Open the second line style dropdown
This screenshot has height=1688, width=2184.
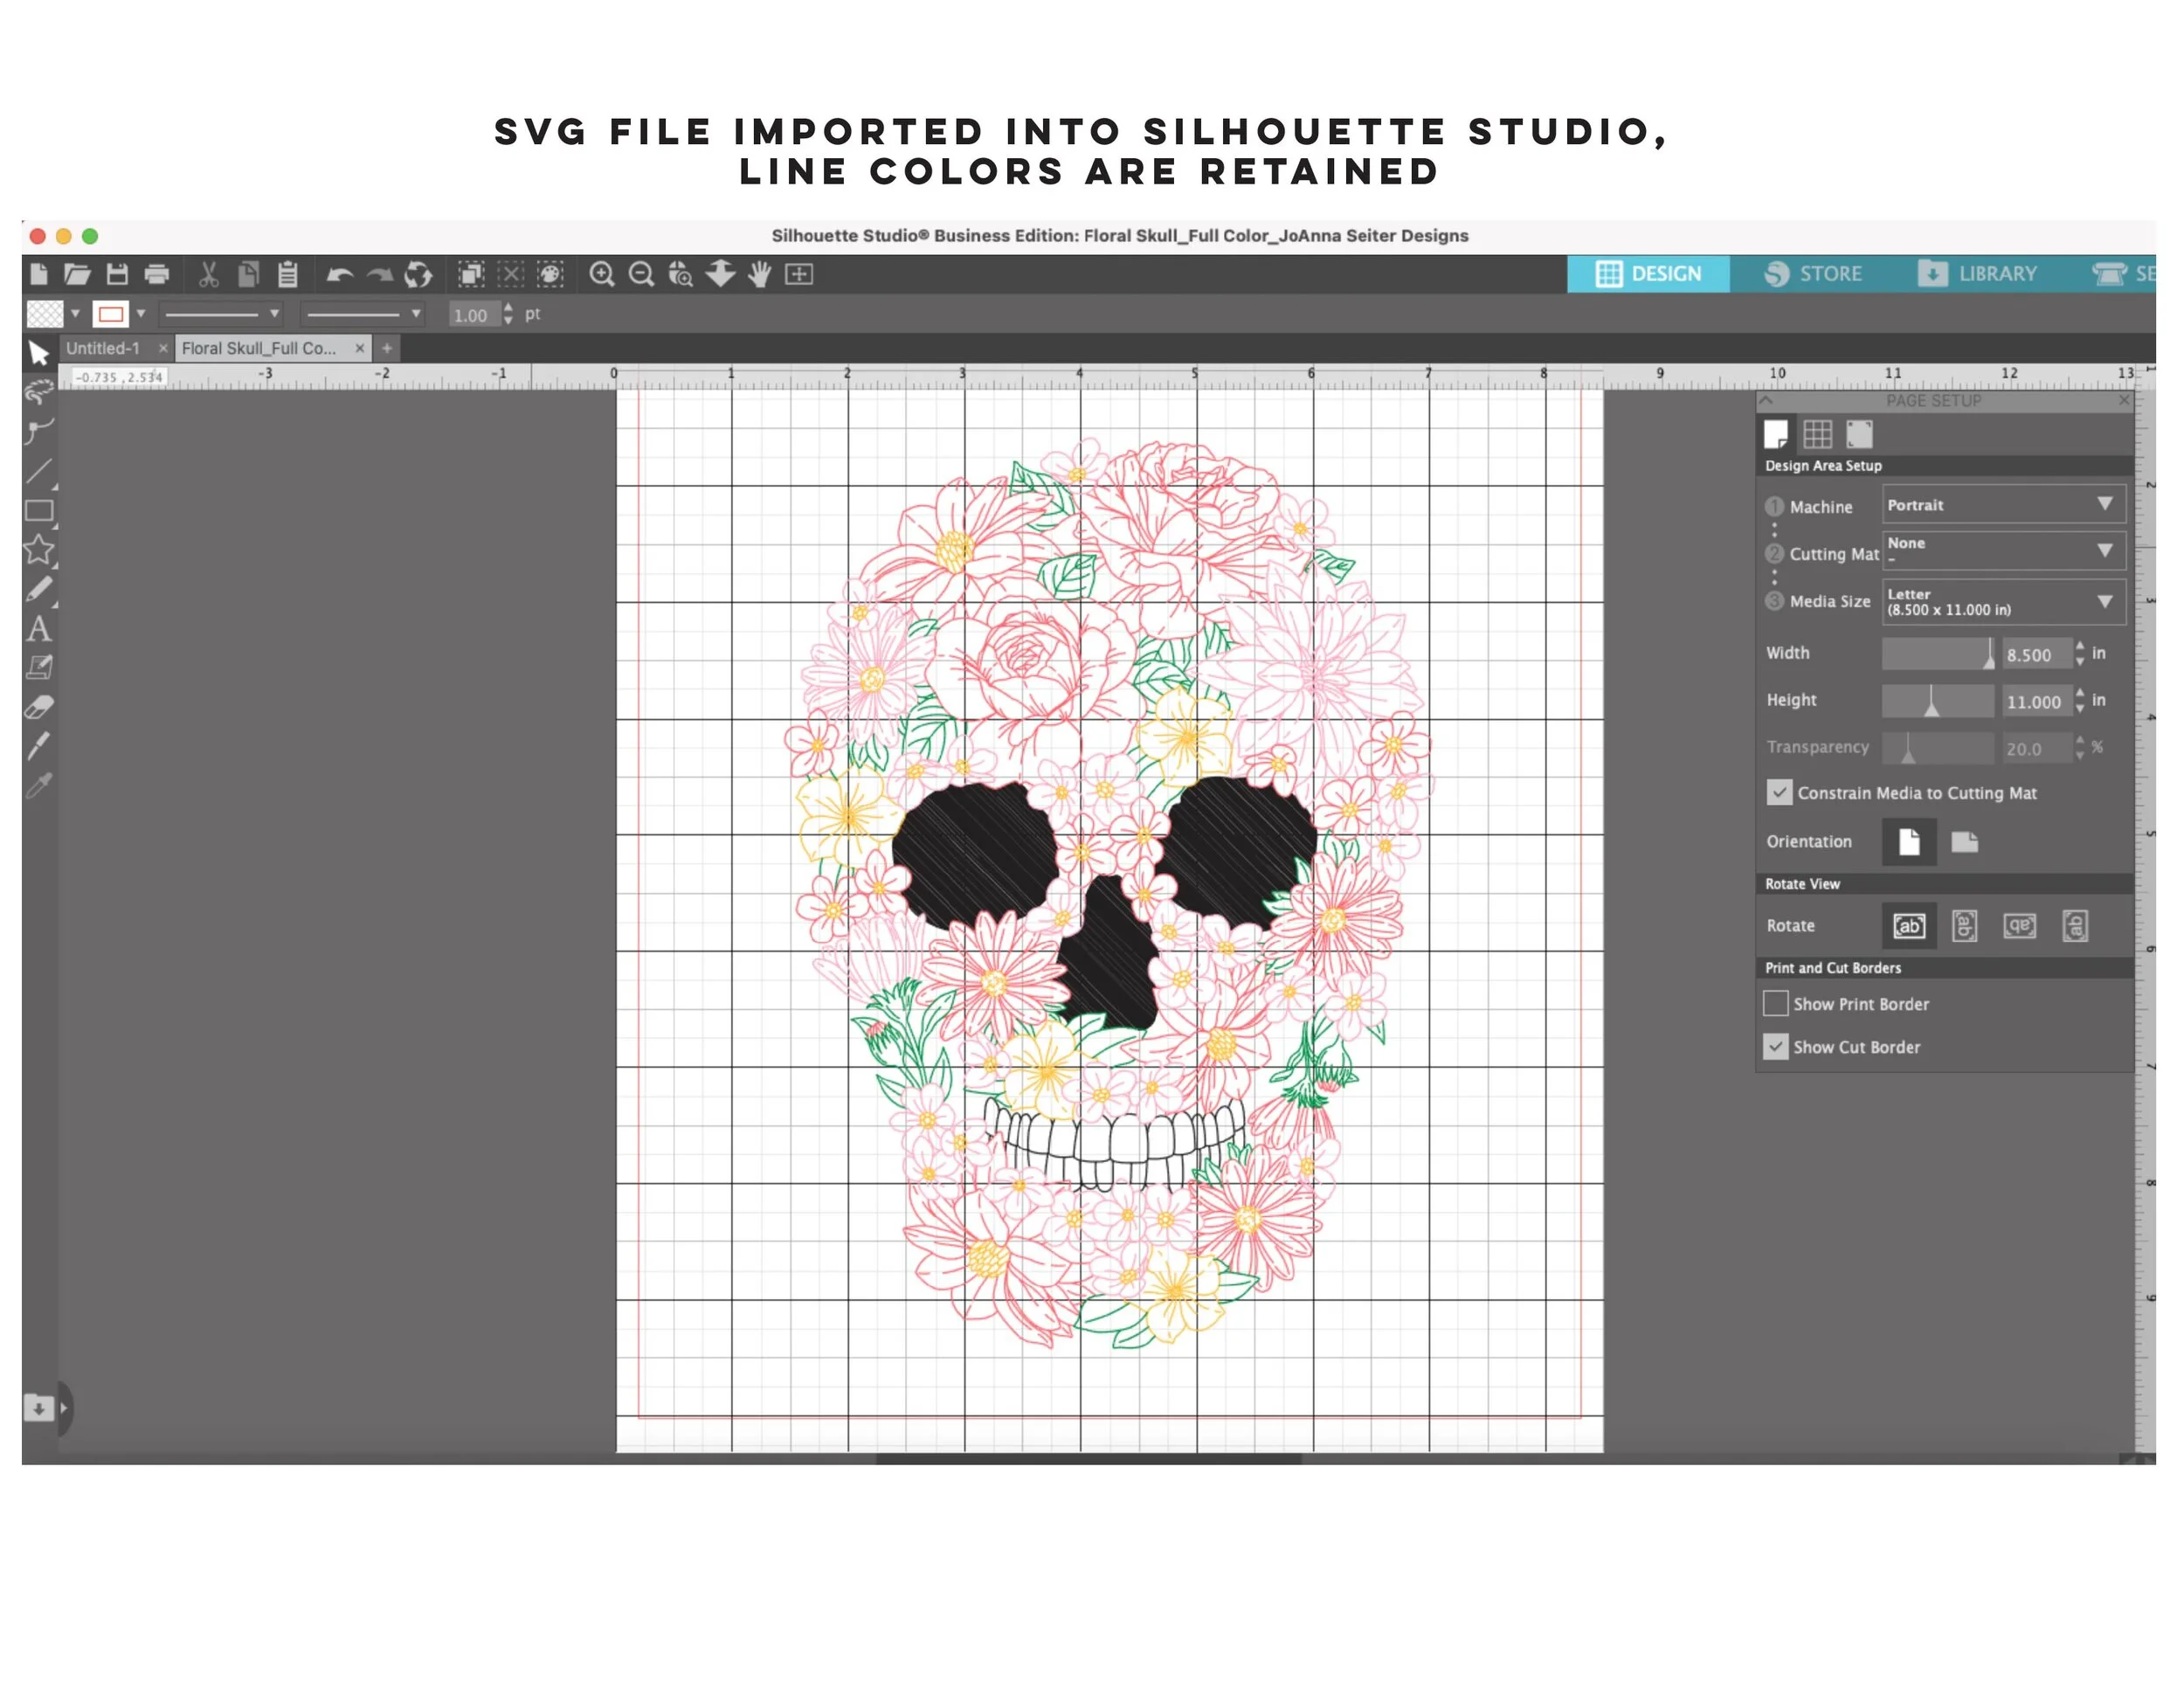[362, 314]
